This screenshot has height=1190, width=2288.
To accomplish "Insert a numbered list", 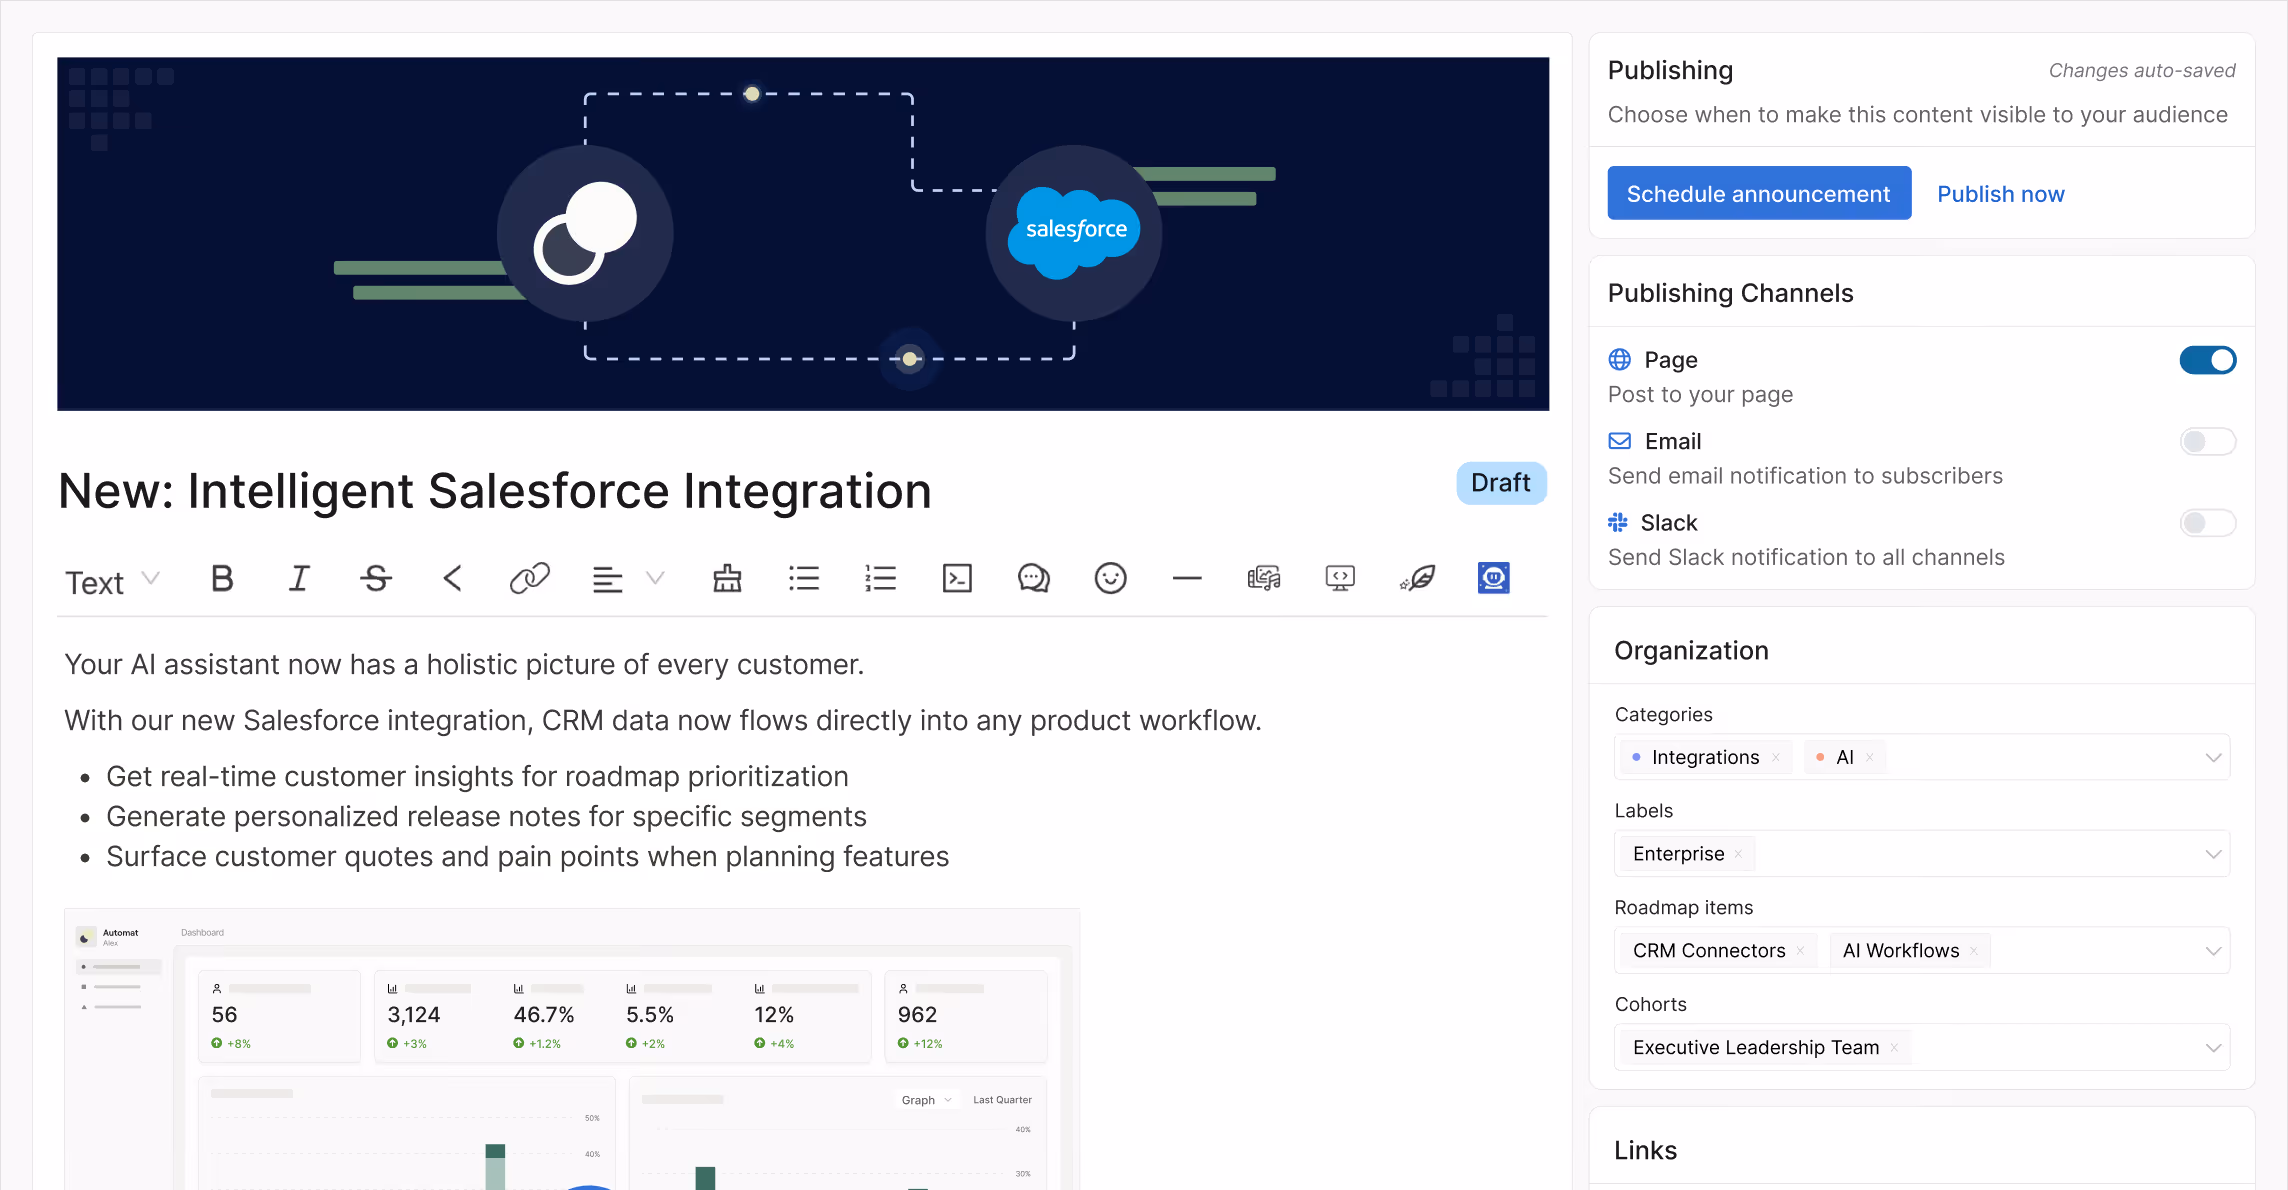I will pos(880,578).
